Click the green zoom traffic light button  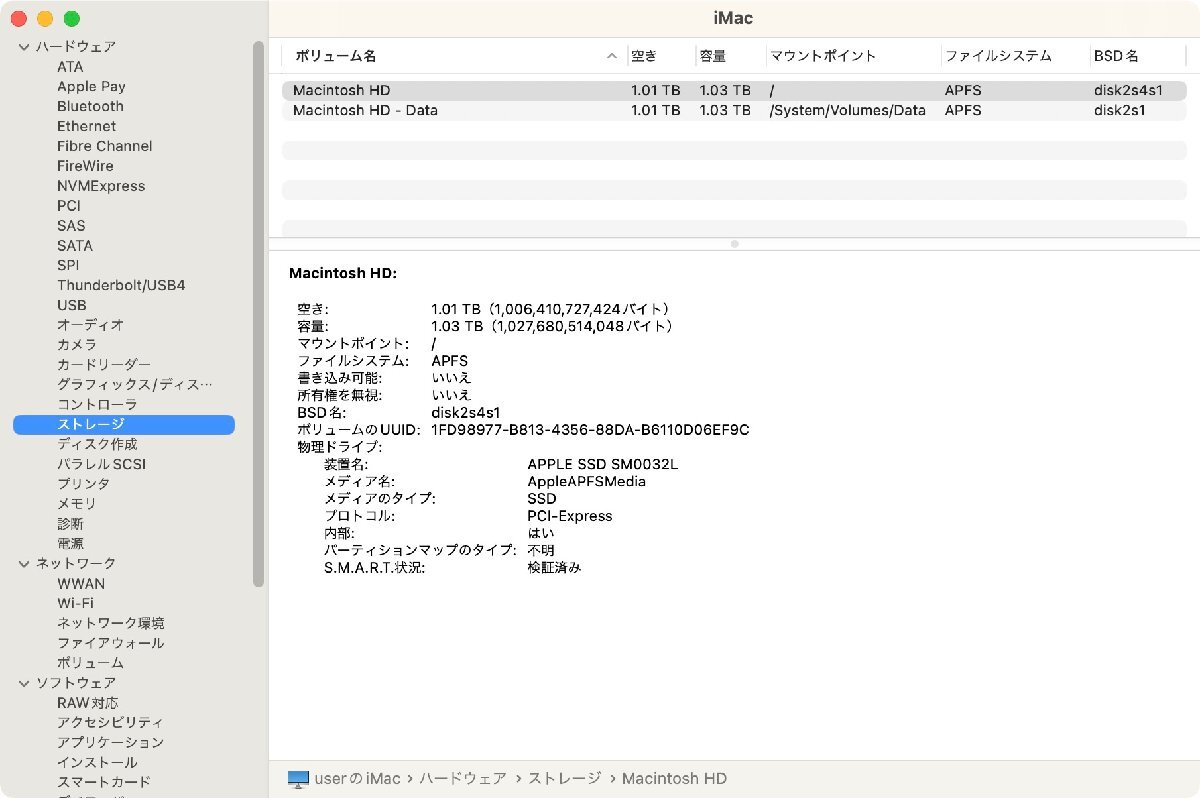[70, 18]
